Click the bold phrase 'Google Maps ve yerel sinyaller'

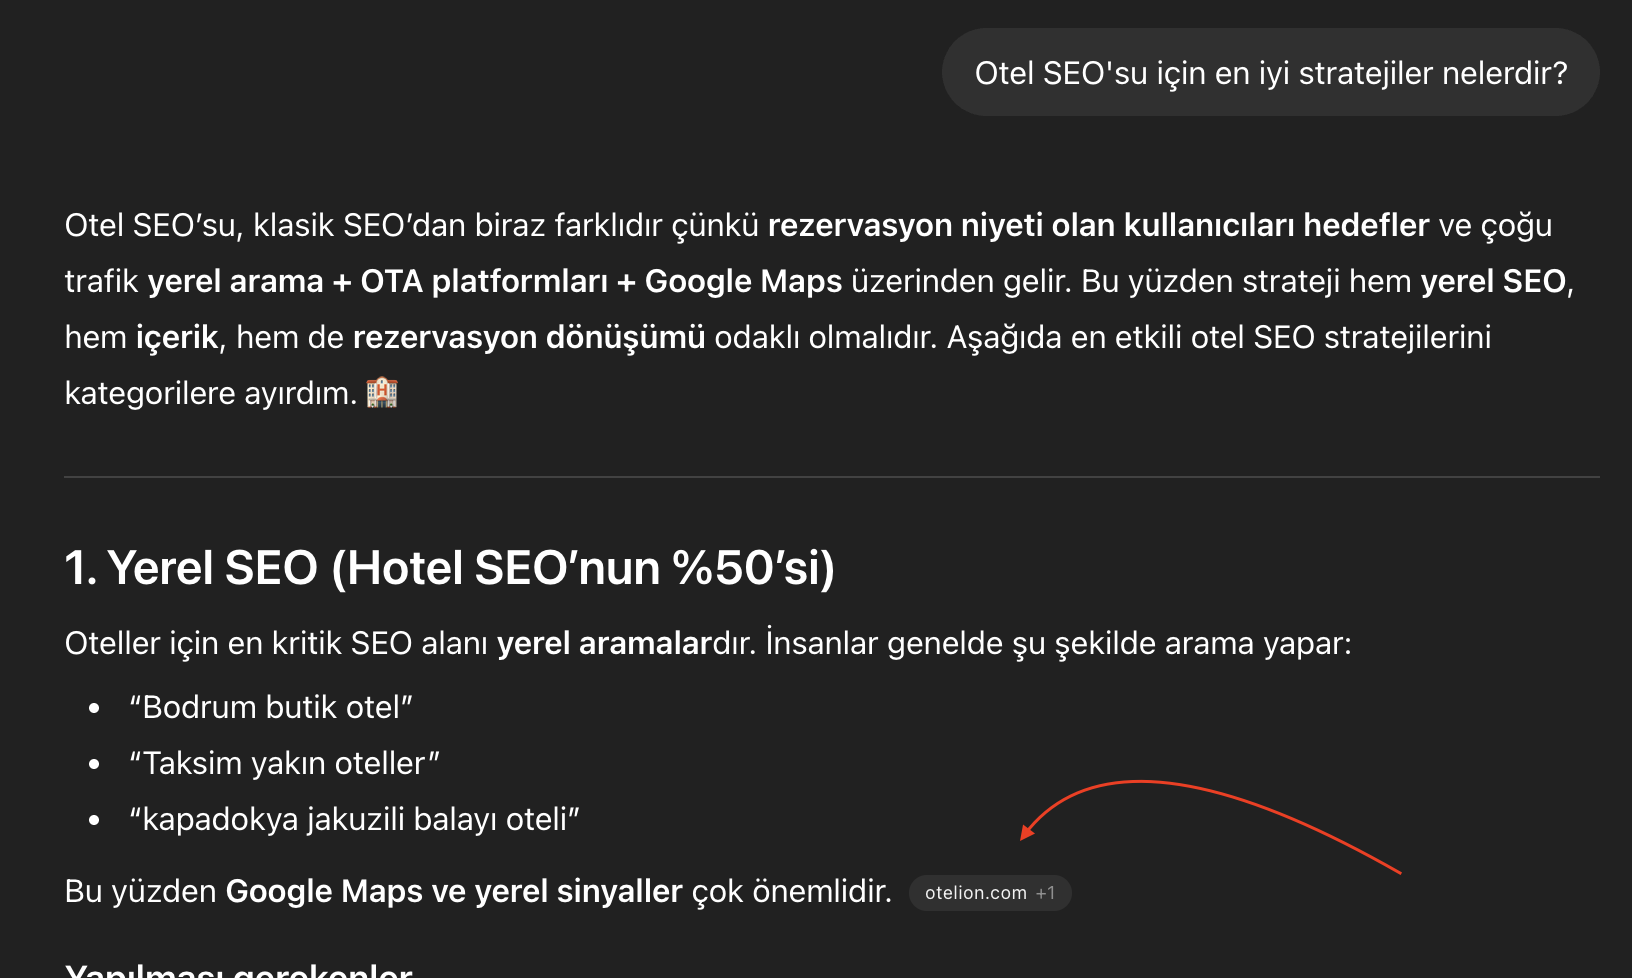[452, 890]
